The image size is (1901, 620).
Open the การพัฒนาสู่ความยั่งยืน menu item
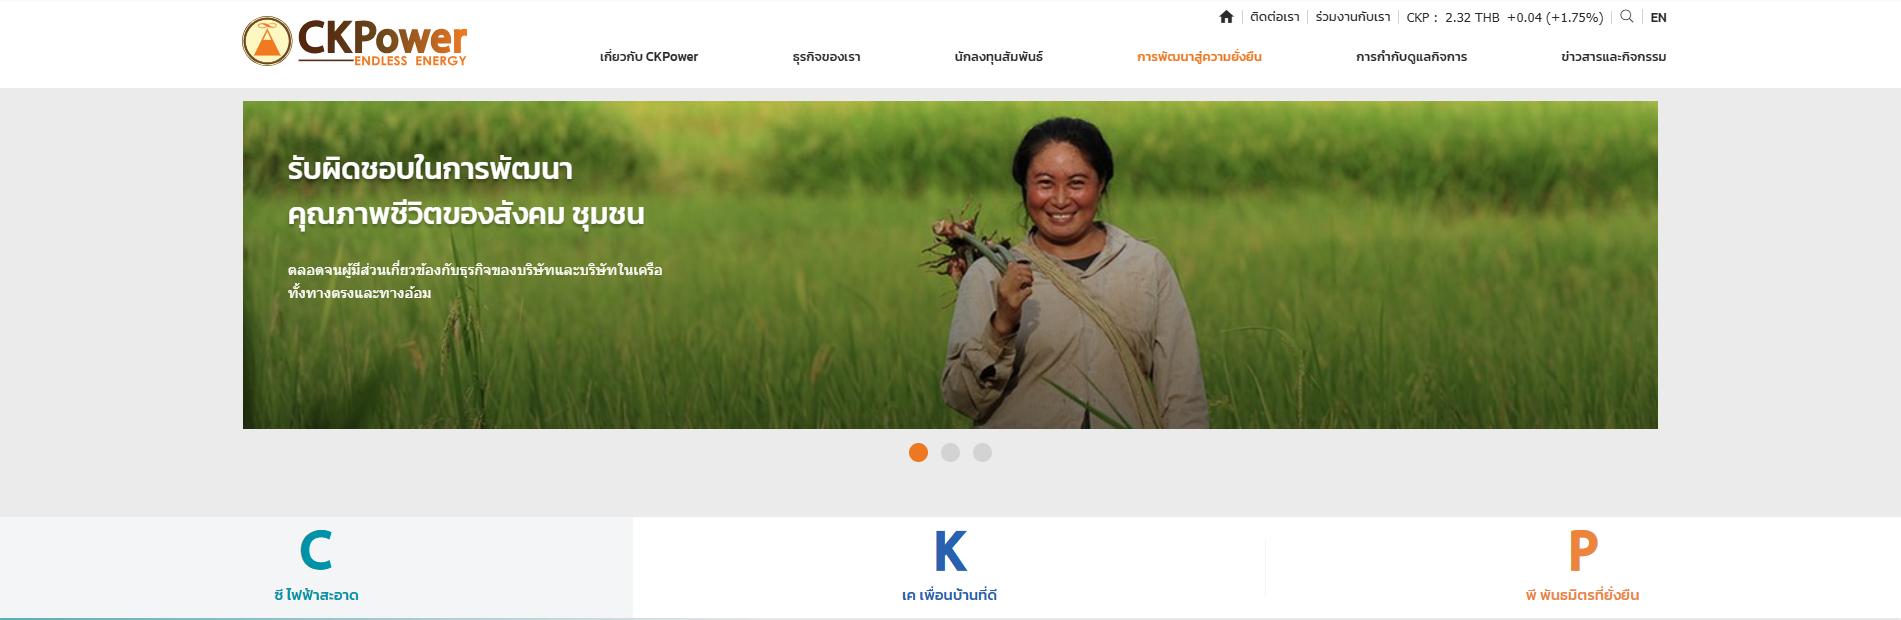tap(1199, 57)
